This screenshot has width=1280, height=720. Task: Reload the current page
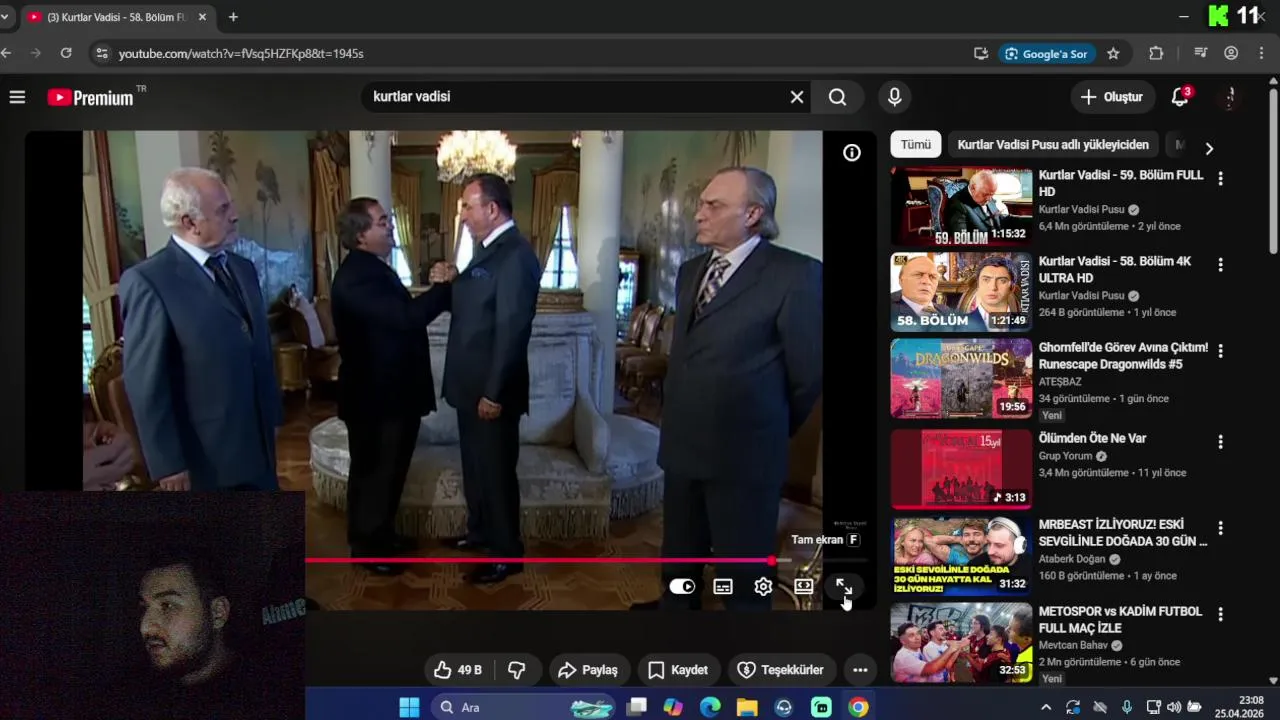tap(66, 53)
